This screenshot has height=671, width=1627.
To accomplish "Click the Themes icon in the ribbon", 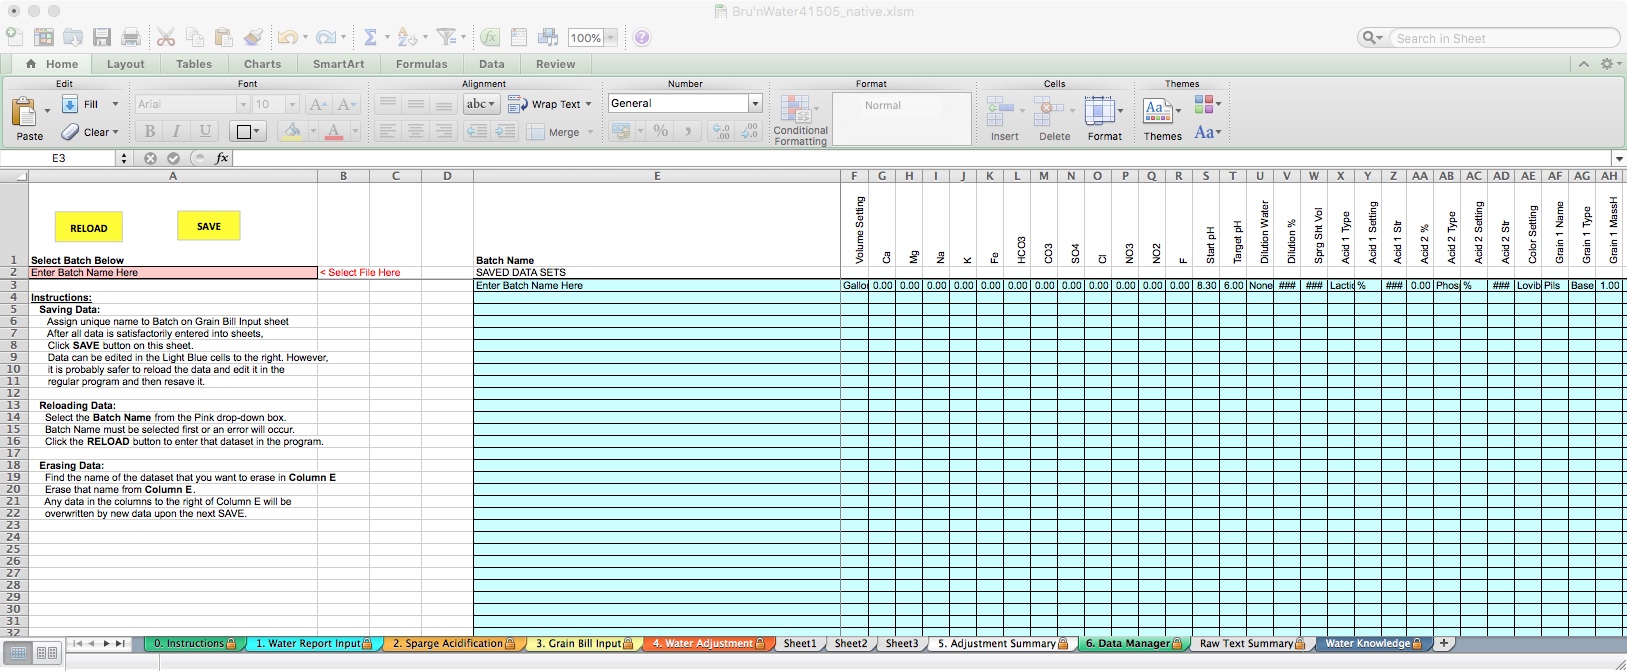I will [x=1161, y=115].
